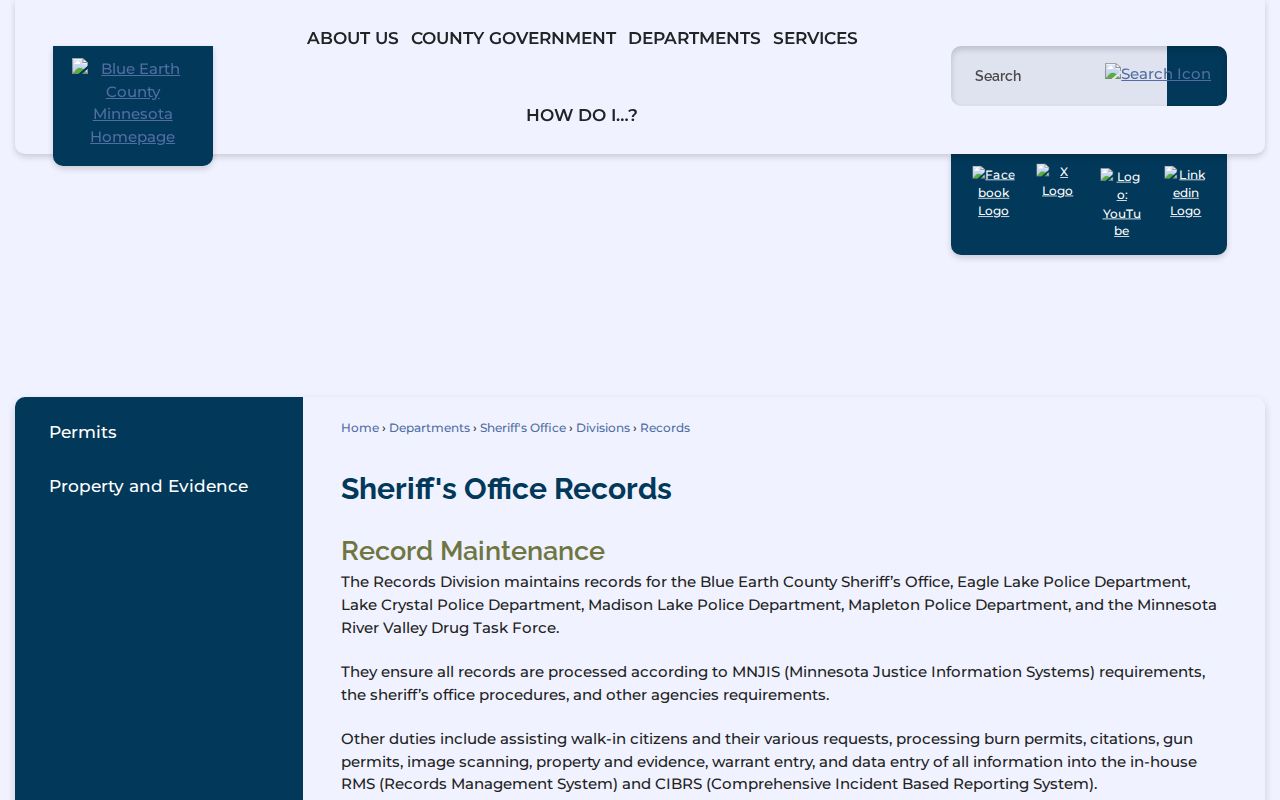Viewport: 1280px width, 800px height.
Task: Go to Sheriff's Office breadcrumb link
Action: click(523, 428)
